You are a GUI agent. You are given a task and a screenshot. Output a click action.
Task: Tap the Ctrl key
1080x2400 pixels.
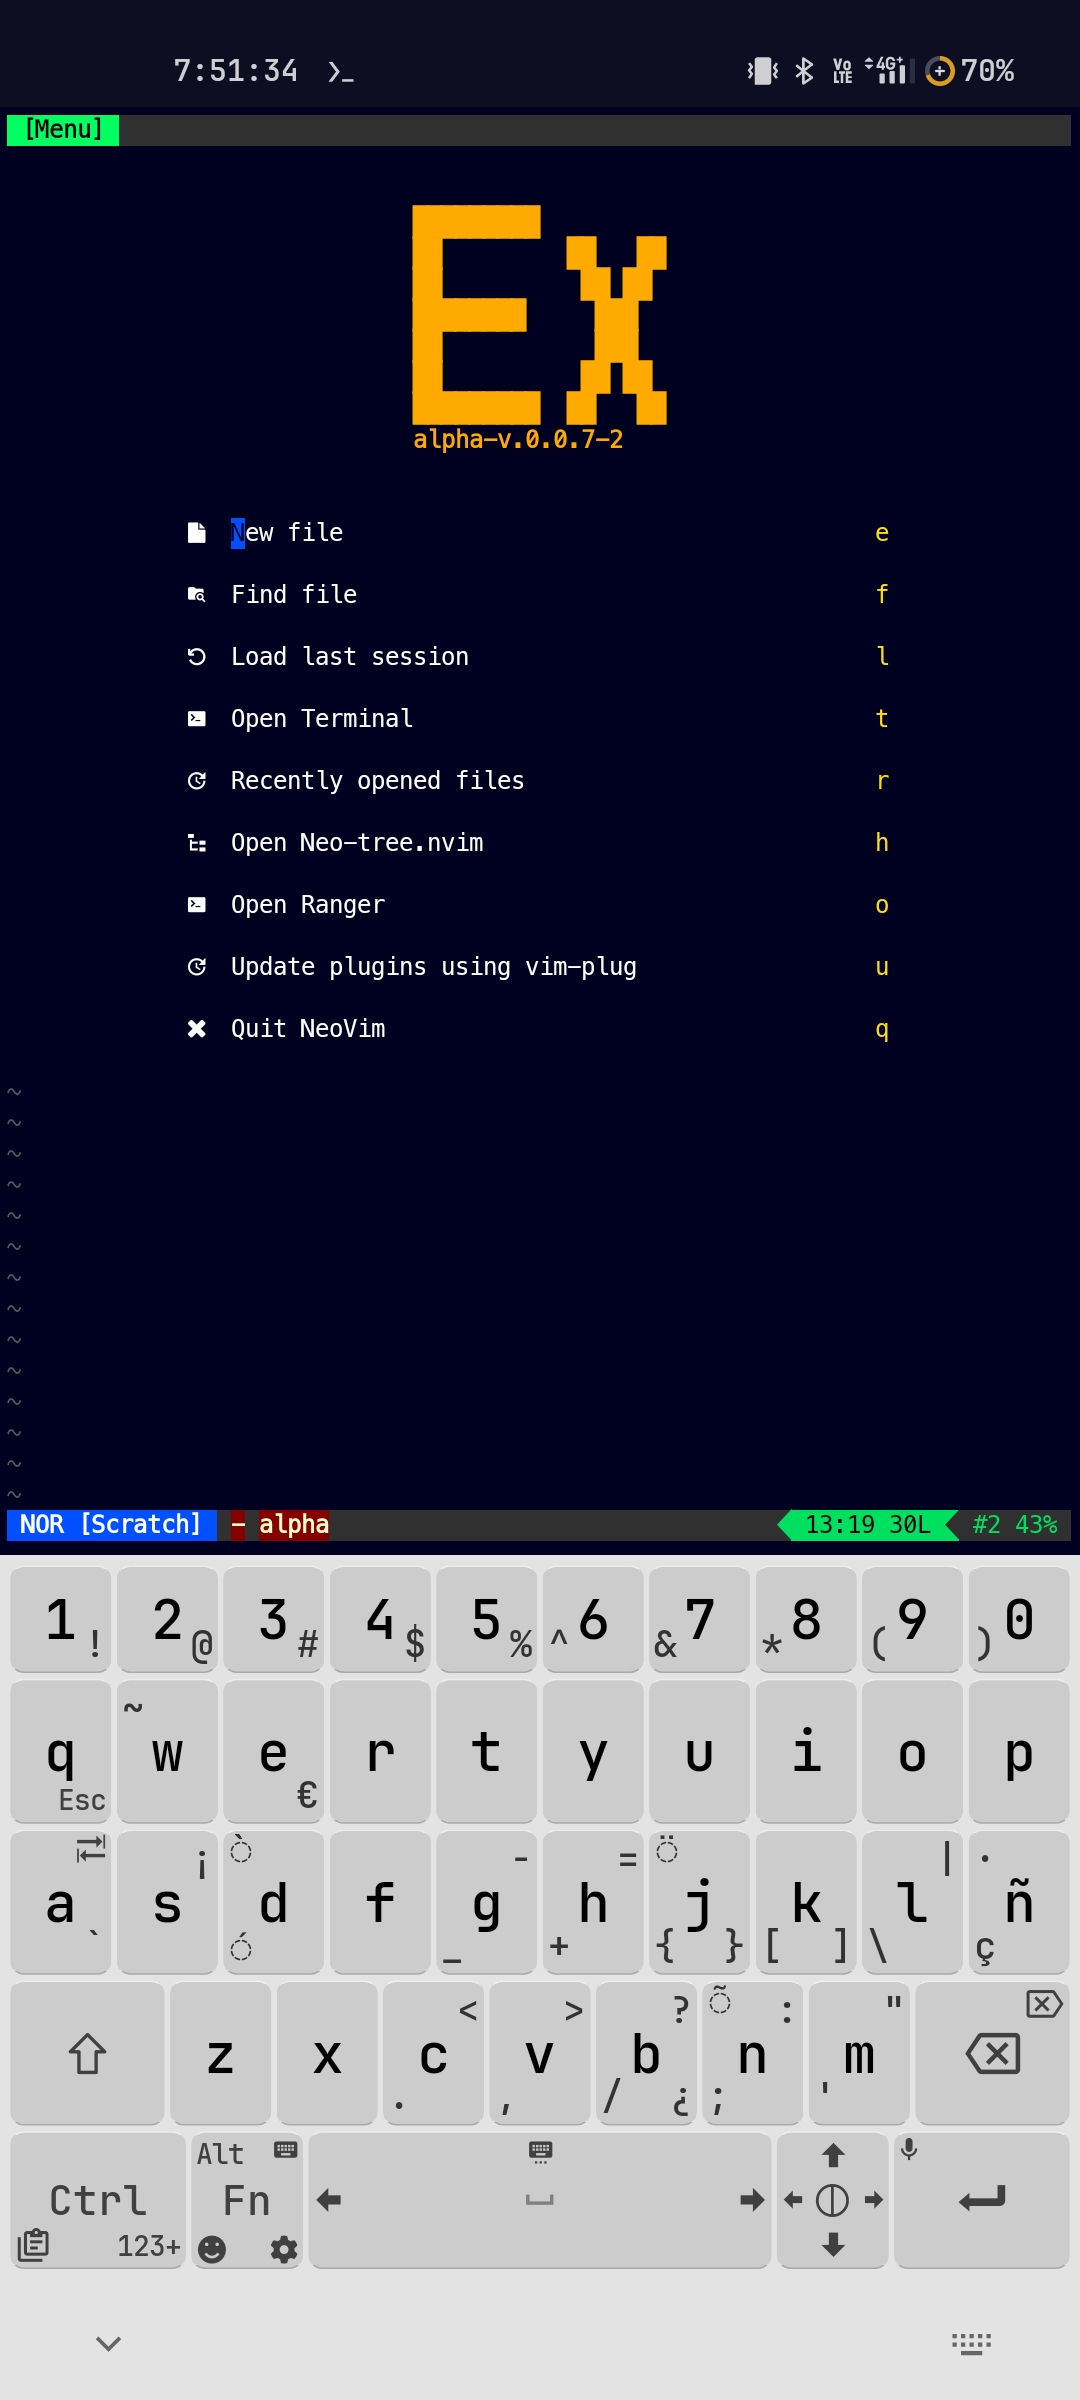pyautogui.click(x=97, y=2201)
